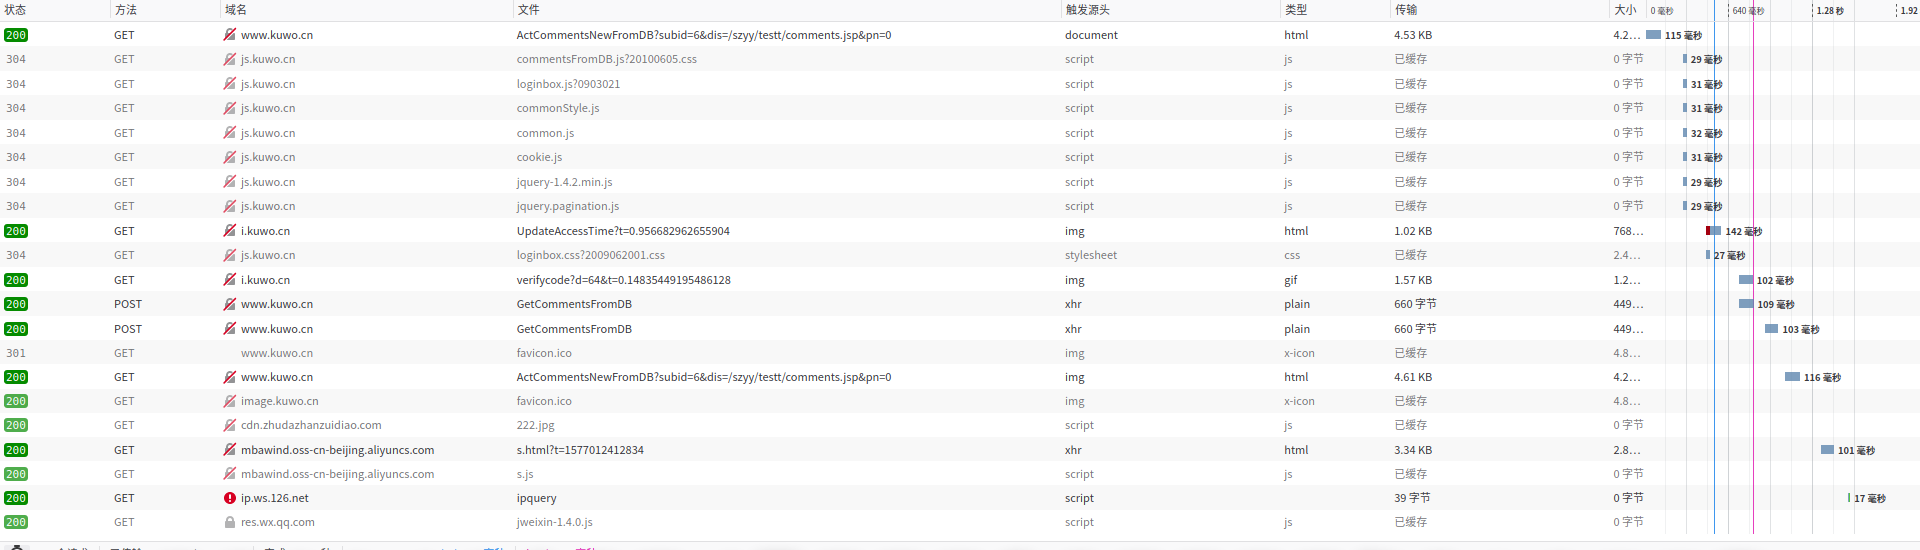Viewport: 1920px width, 550px height.
Task: Sort requests by the 传输 column header
Action: pos(1406,10)
